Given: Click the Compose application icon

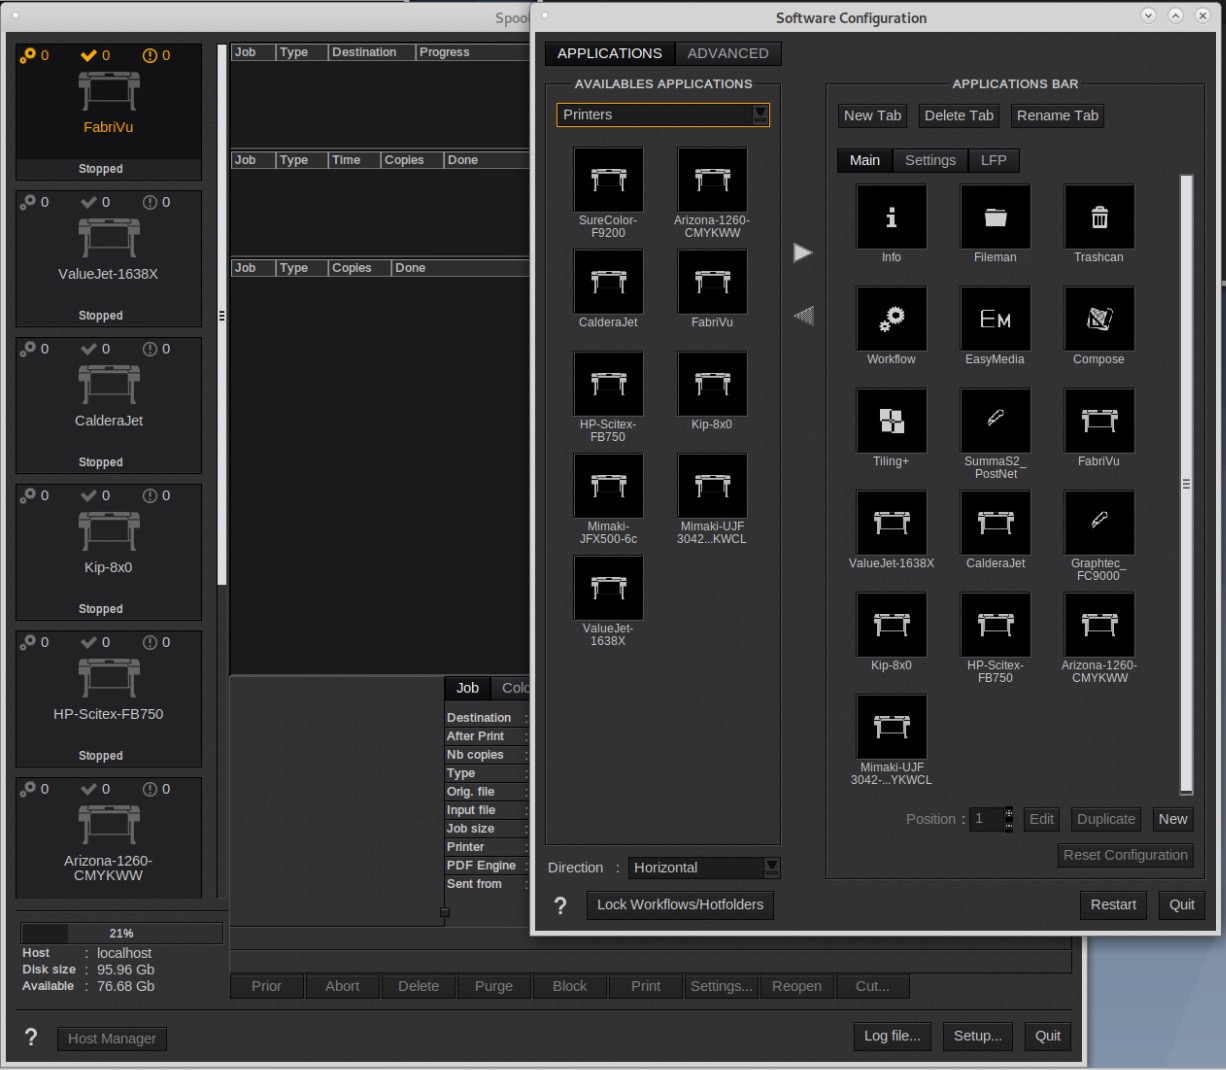Looking at the screenshot, I should coord(1099,319).
